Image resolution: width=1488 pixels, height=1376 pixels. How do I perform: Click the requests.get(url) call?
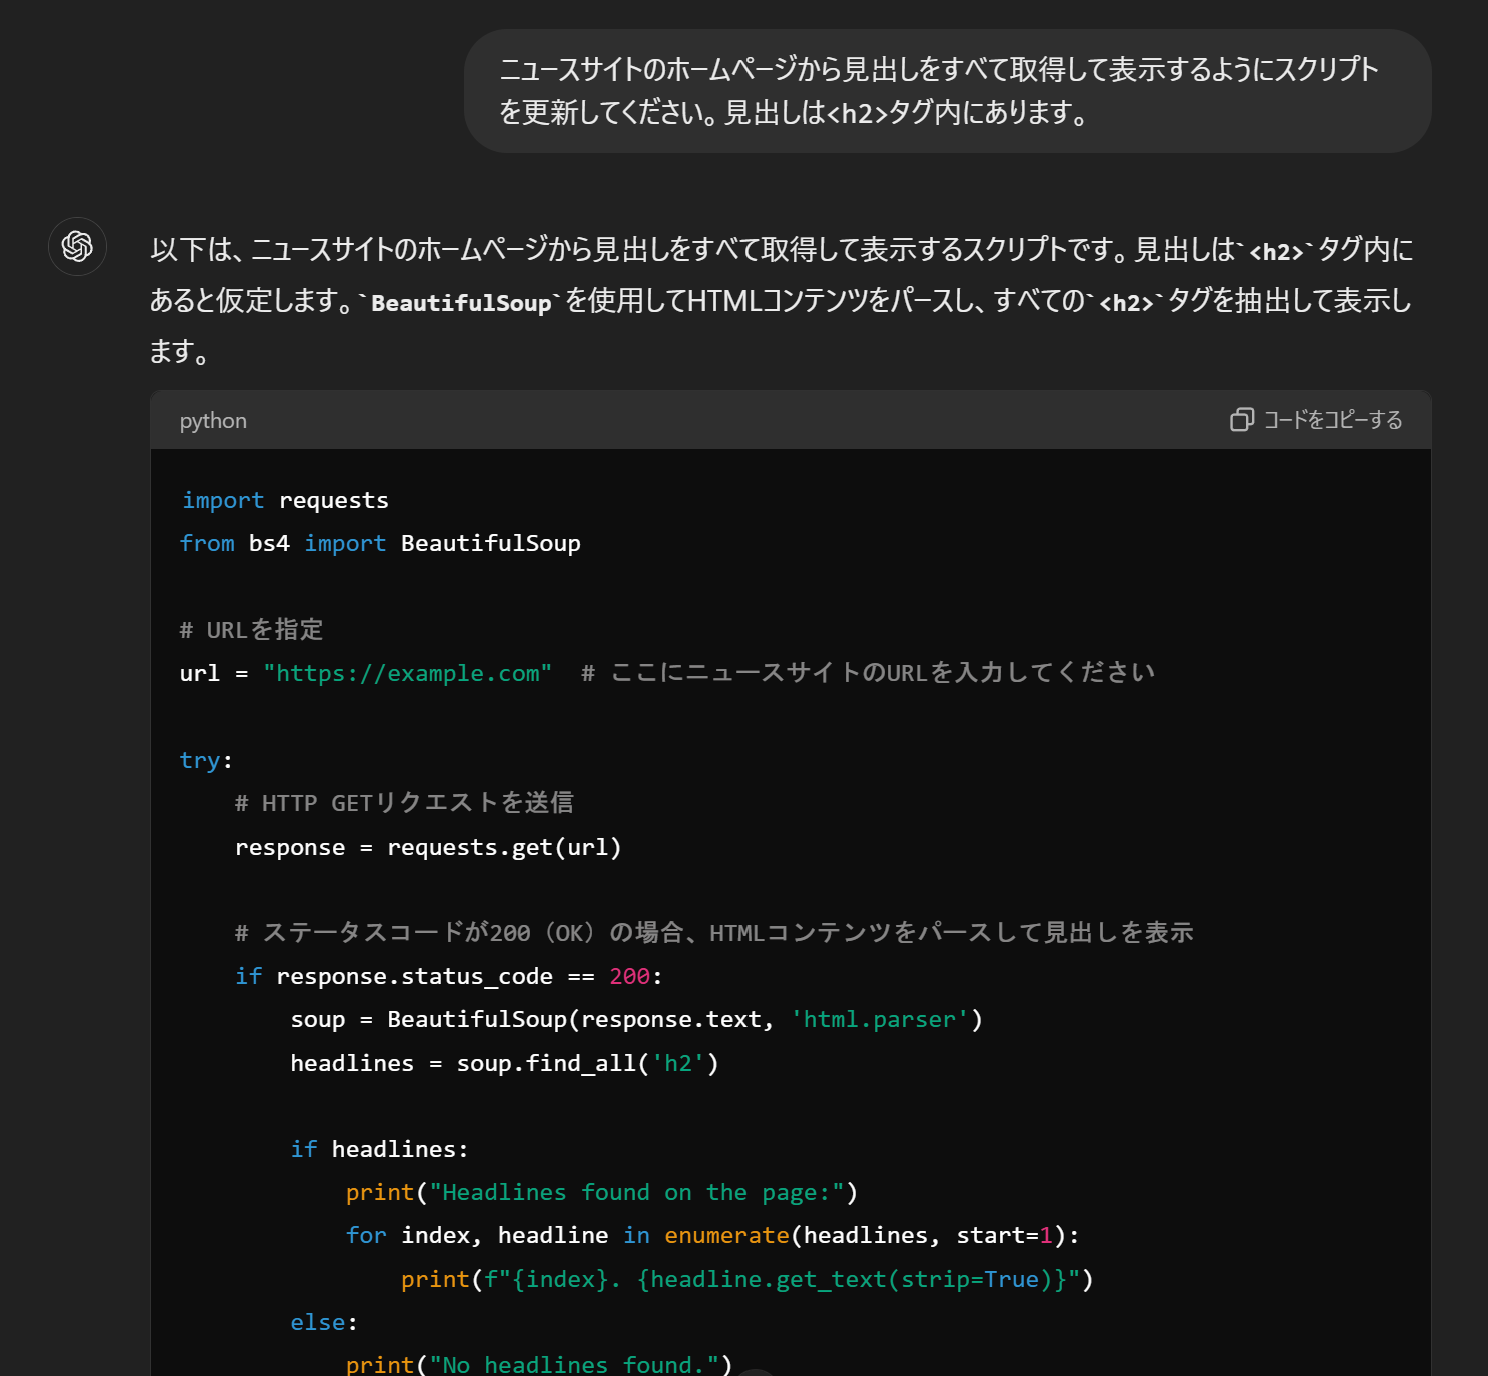504,847
